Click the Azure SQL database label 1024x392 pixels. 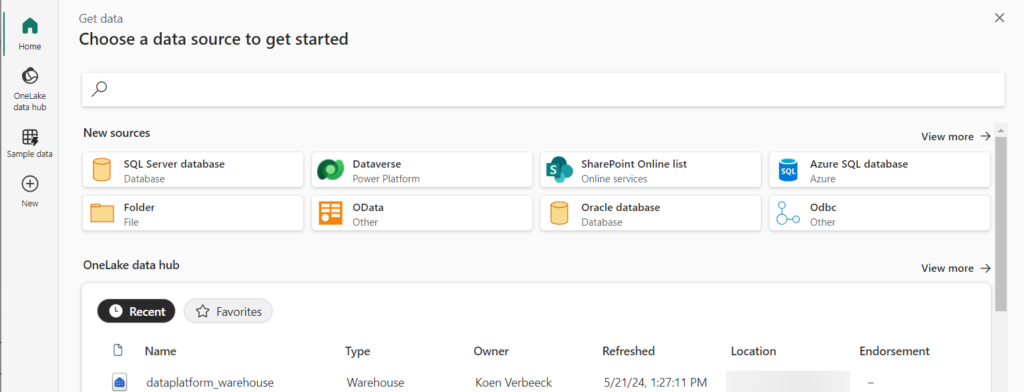(859, 164)
